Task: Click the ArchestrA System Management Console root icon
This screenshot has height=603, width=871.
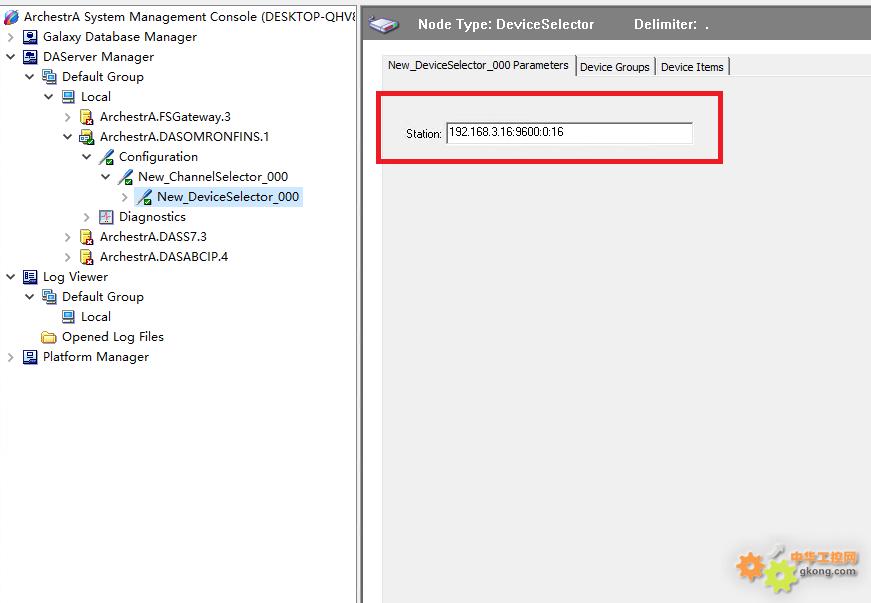Action: (11, 17)
